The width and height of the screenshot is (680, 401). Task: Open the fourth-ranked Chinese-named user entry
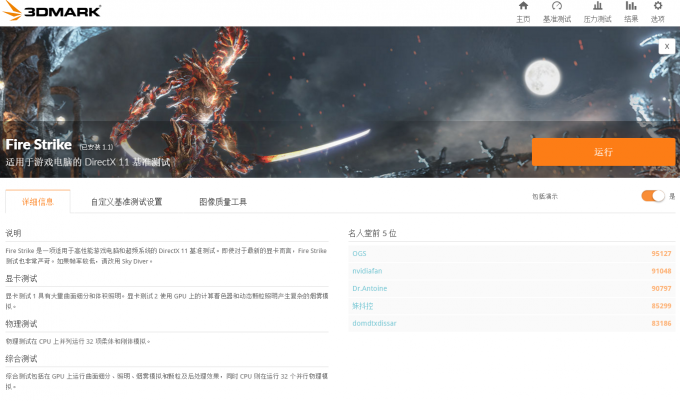tap(363, 306)
